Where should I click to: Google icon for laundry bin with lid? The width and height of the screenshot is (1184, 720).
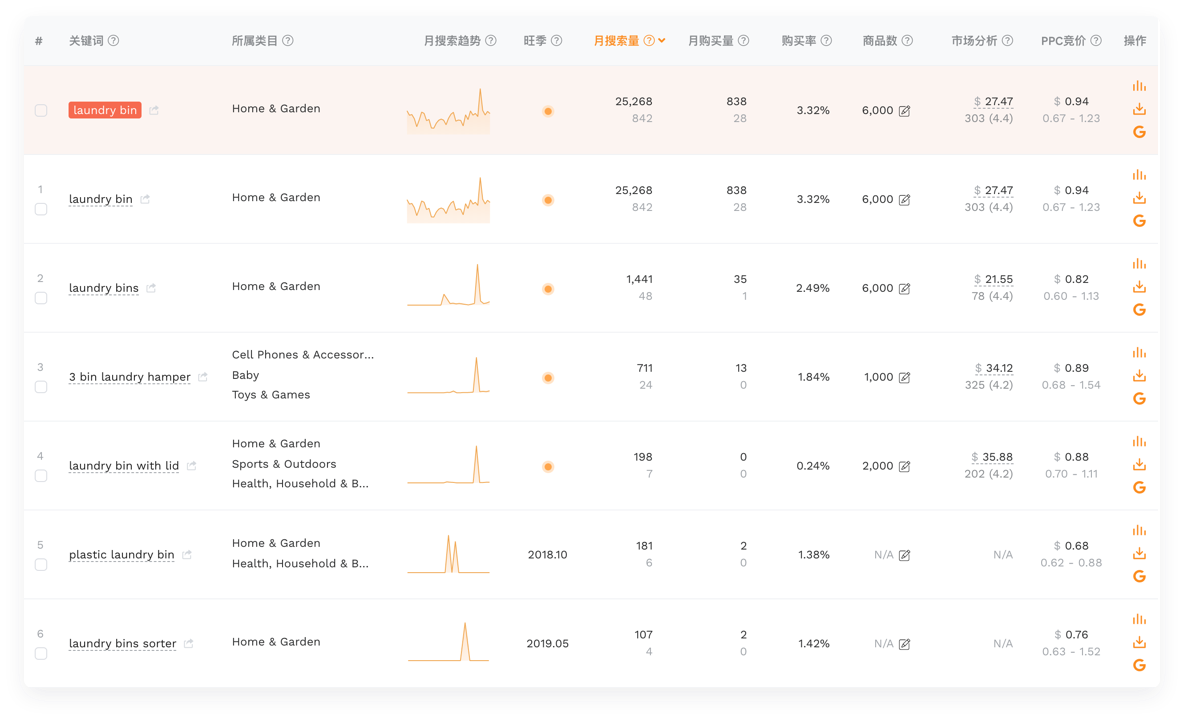pyautogui.click(x=1139, y=488)
